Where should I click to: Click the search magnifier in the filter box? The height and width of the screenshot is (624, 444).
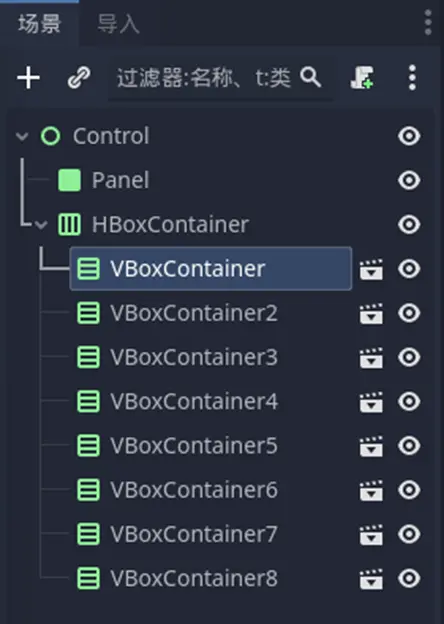coord(310,77)
